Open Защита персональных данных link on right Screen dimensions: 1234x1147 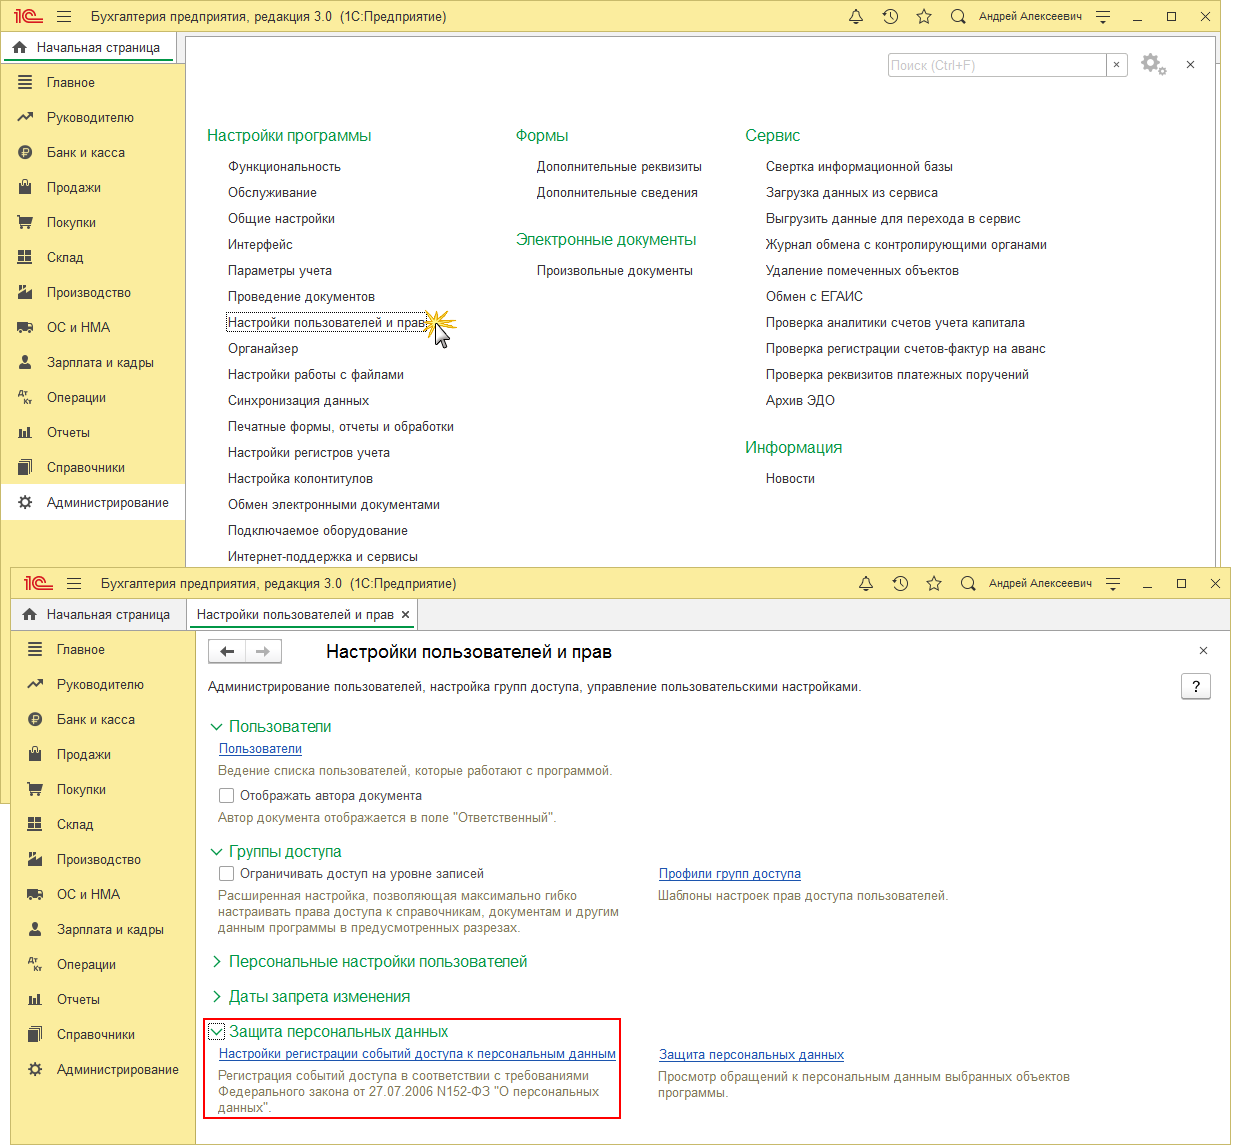click(751, 1055)
